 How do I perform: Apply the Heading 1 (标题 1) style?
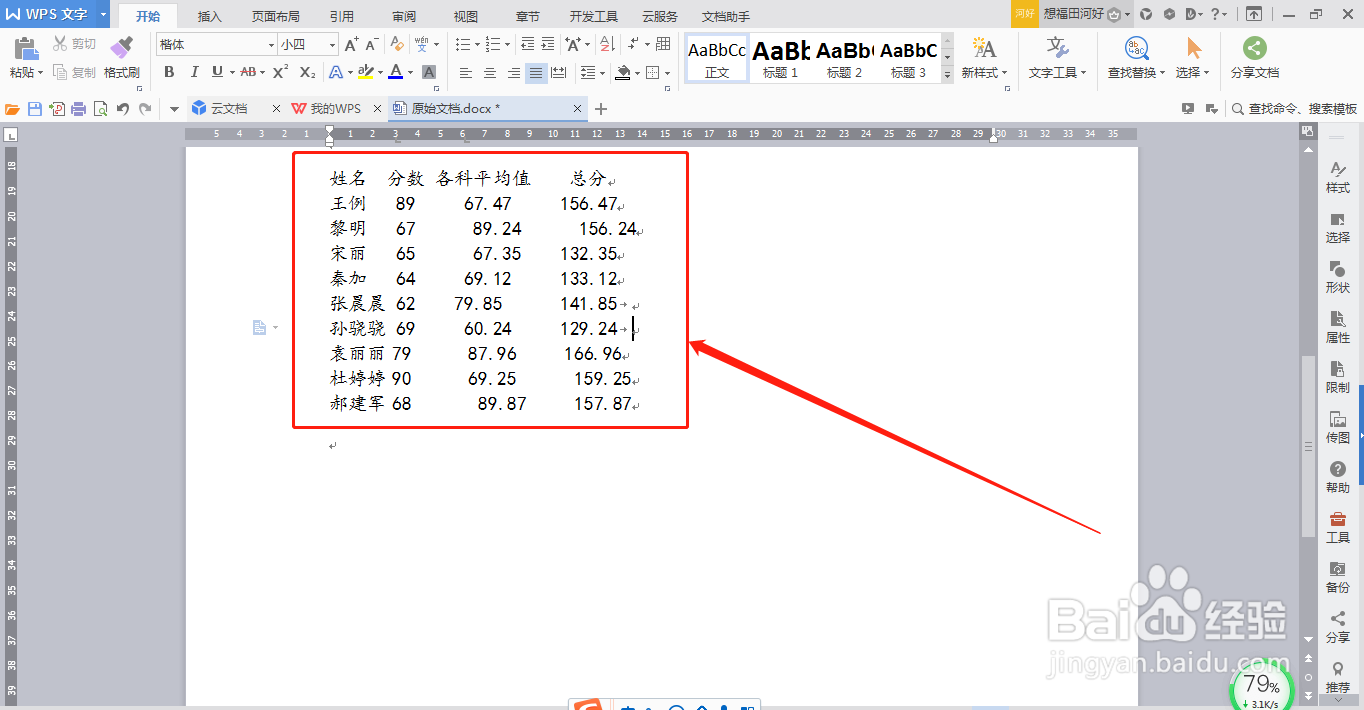tap(781, 58)
